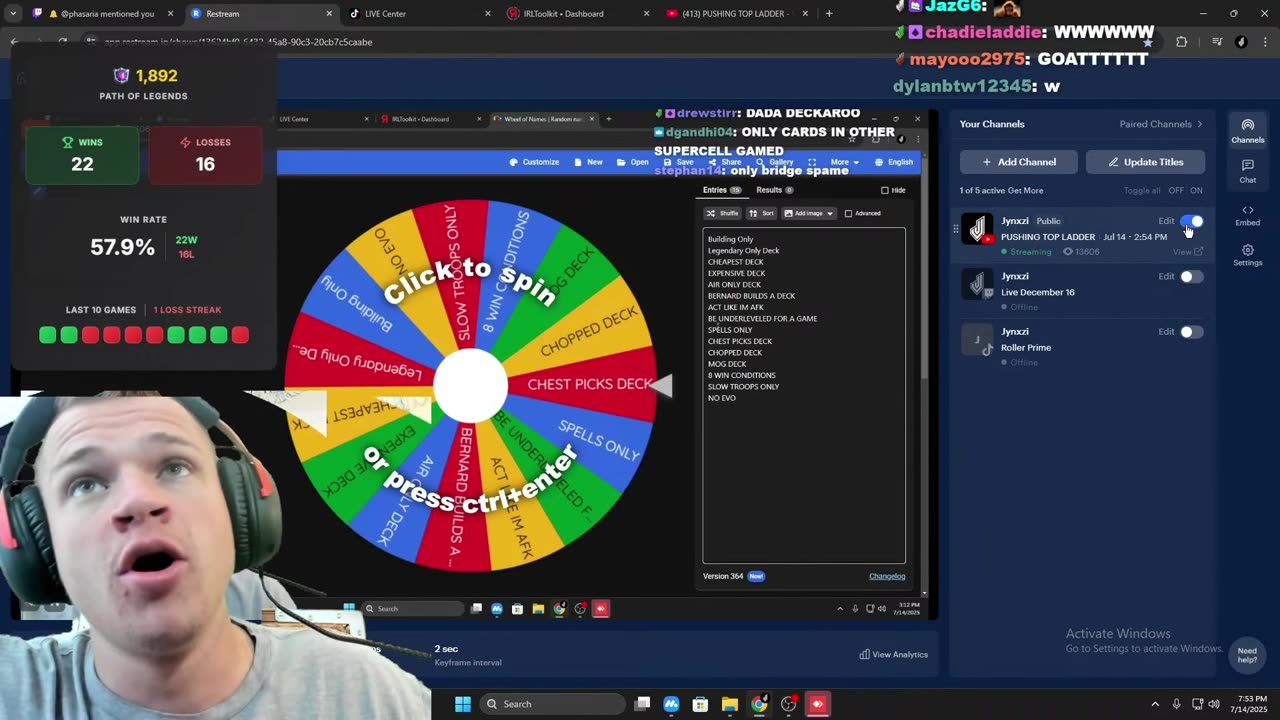Screen dimensions: 1280x720
Task: Check the Advanced checkbox in wheel panel
Action: (848, 213)
